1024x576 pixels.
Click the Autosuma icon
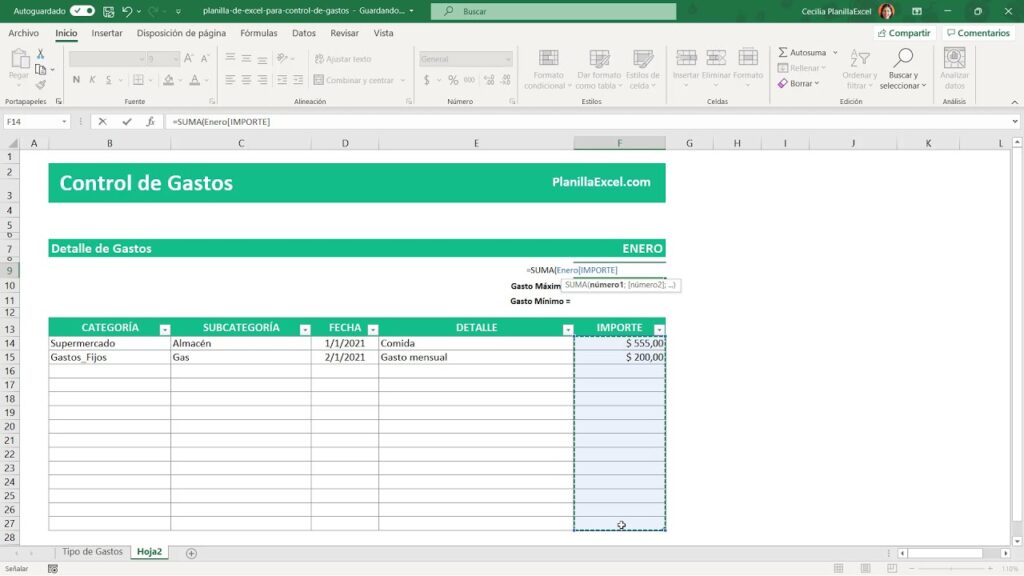pos(783,52)
